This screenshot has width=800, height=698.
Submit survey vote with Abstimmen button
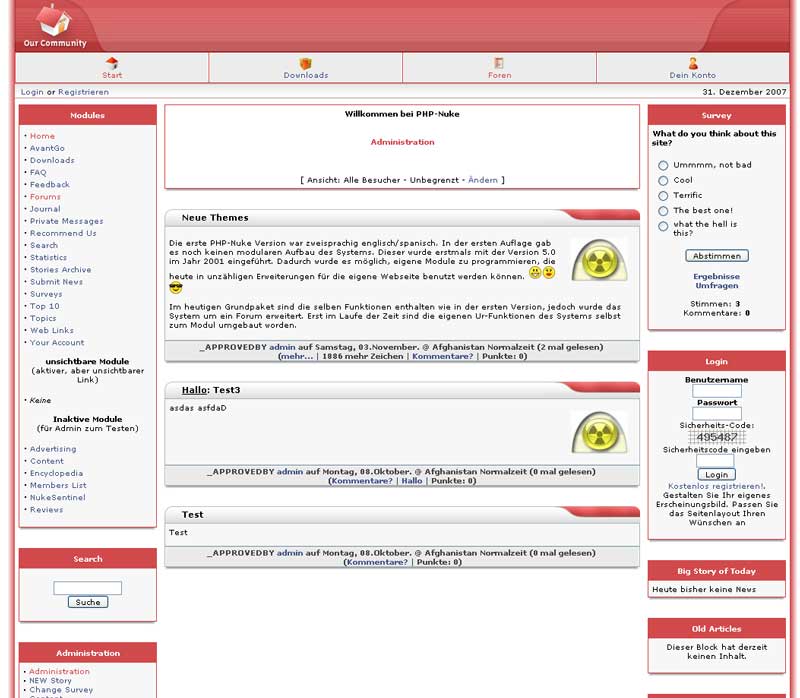point(716,256)
